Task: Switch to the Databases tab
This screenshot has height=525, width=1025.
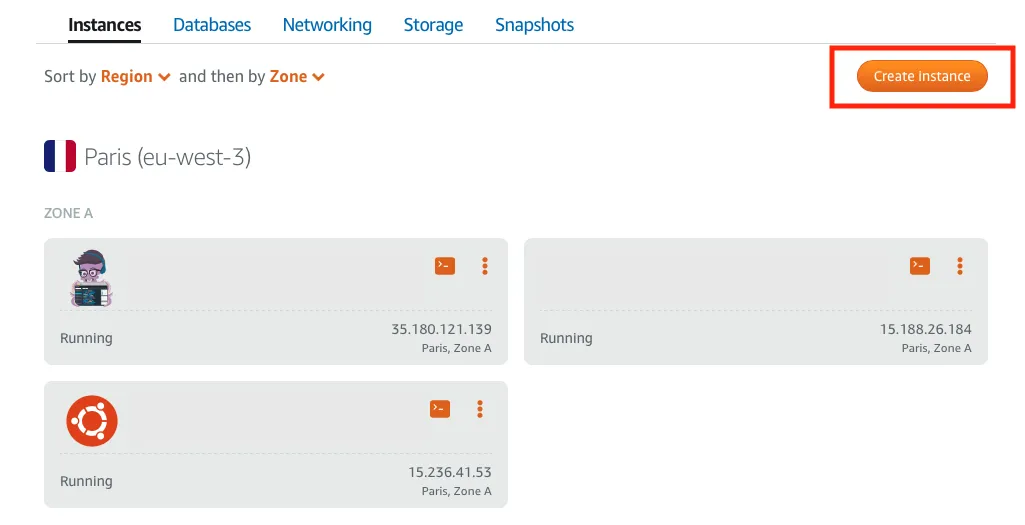Action: pos(212,25)
